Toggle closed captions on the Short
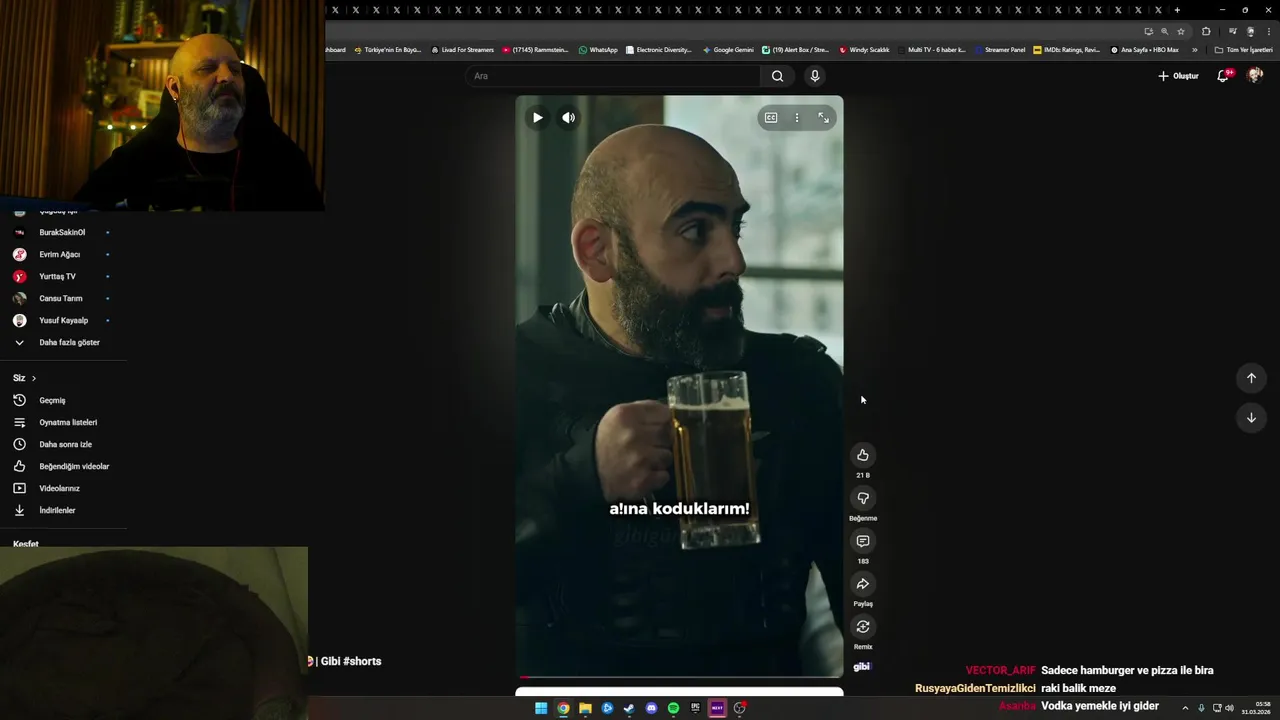Screen dimensions: 1280x720 pyautogui.click(x=771, y=118)
